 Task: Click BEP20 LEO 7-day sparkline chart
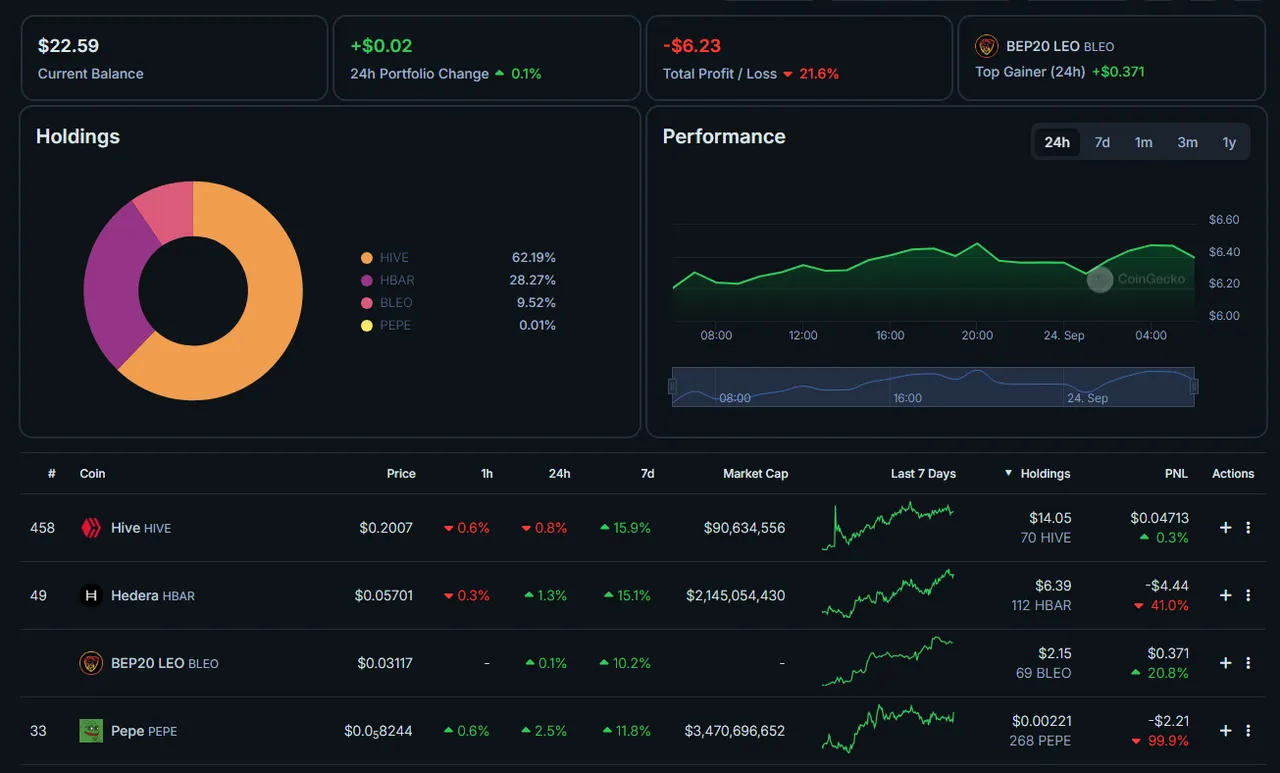(888, 661)
